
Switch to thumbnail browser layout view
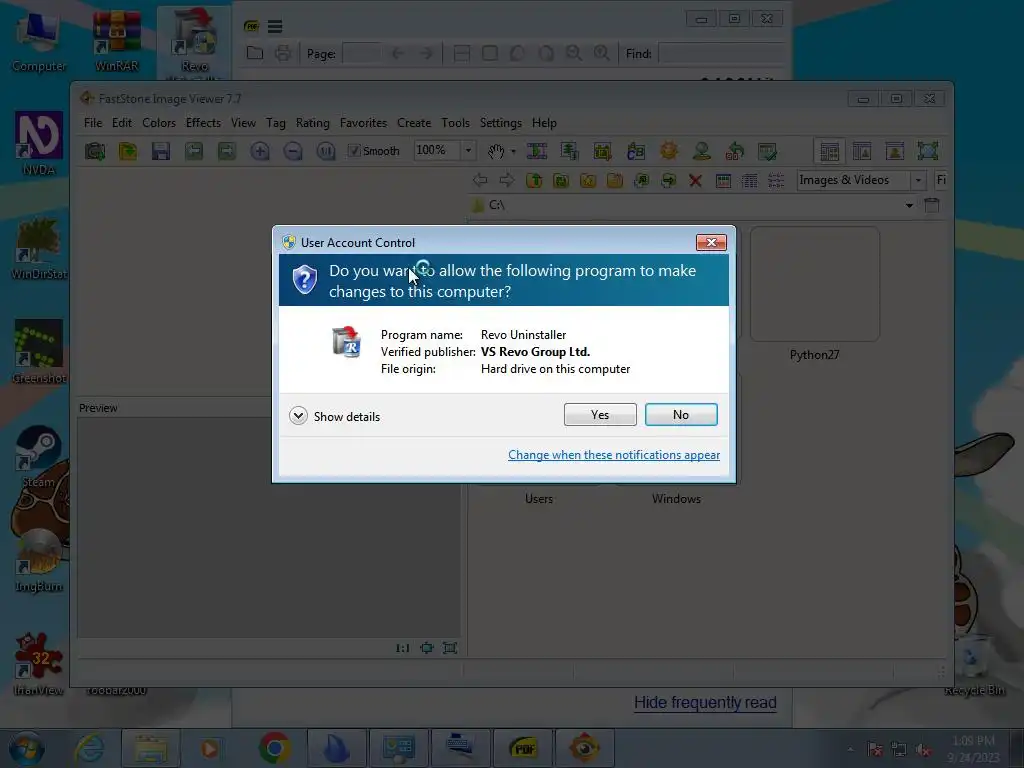[829, 152]
